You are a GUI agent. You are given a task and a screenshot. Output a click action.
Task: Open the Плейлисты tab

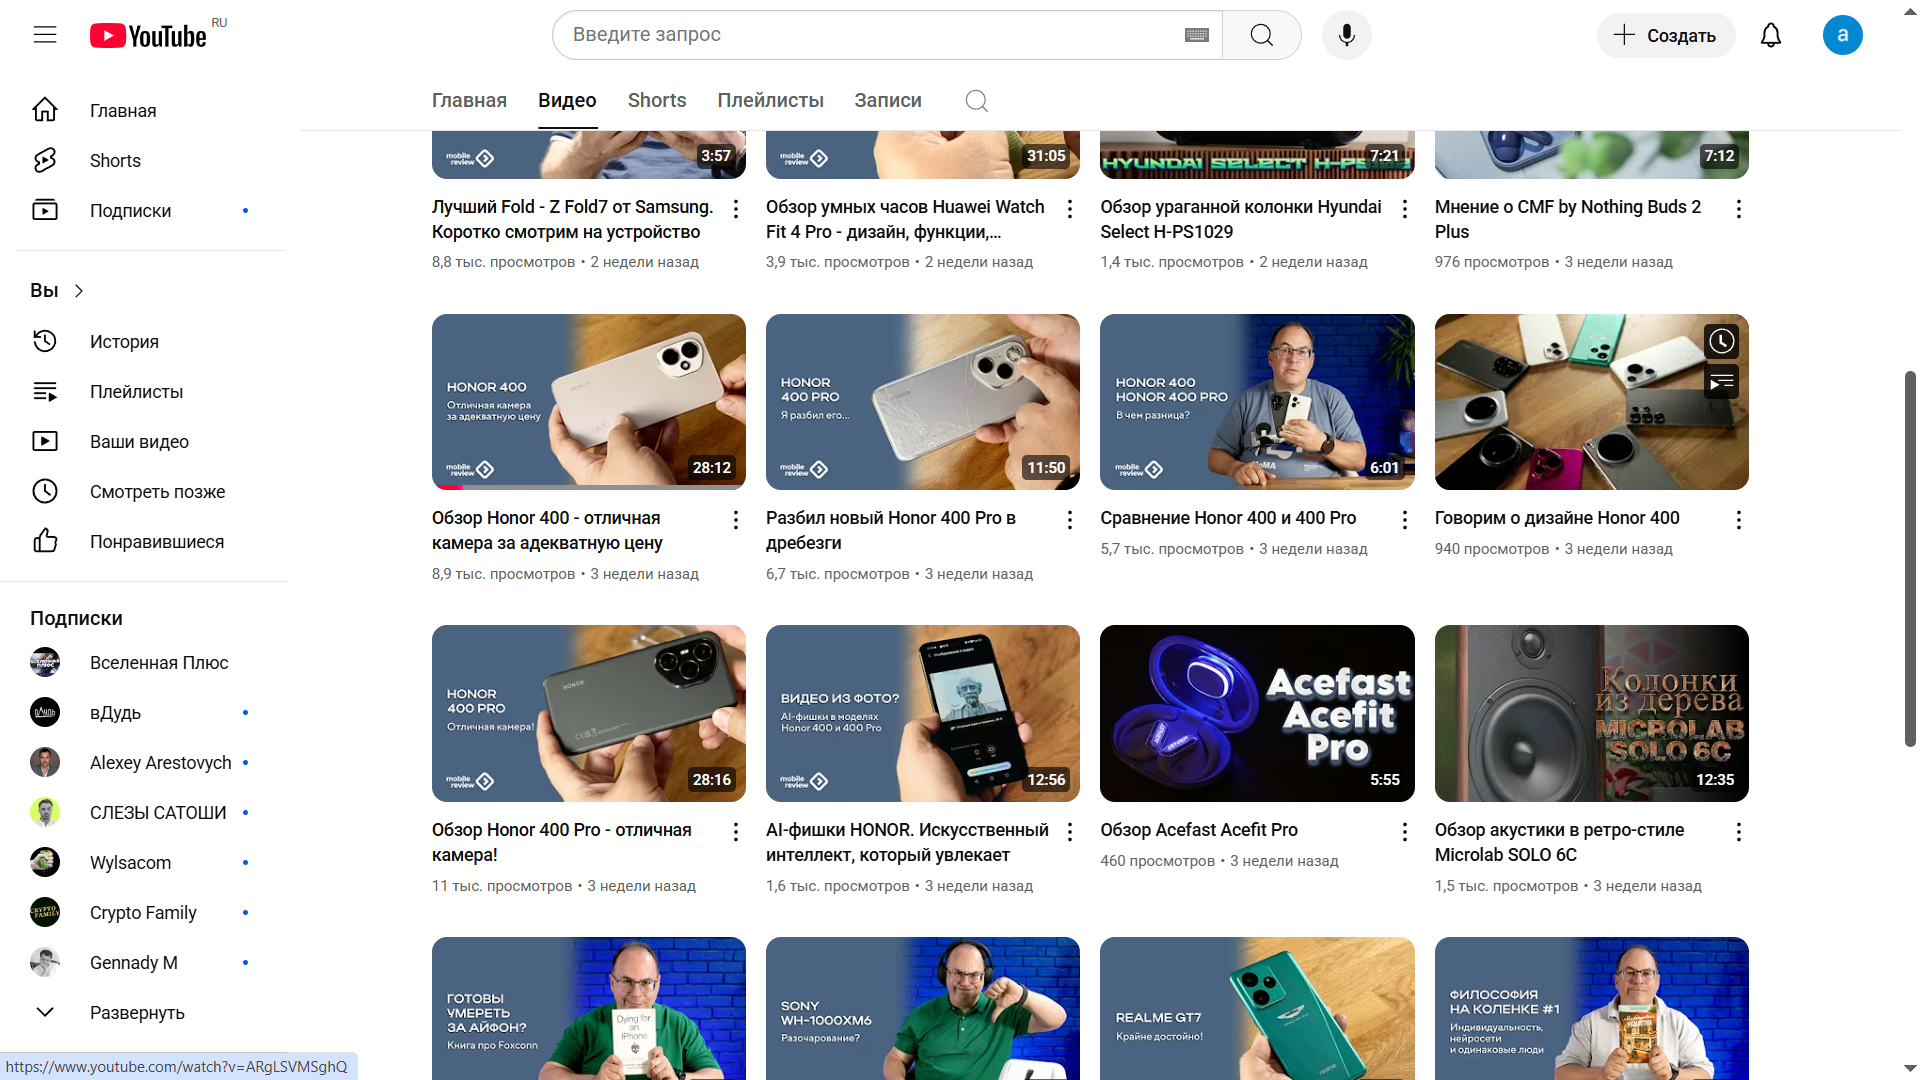coord(770,100)
